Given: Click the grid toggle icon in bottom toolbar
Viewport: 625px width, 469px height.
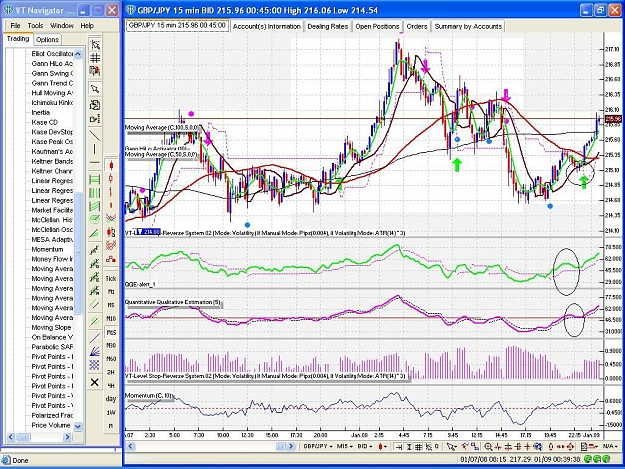Looking at the screenshot, I should point(419,447).
